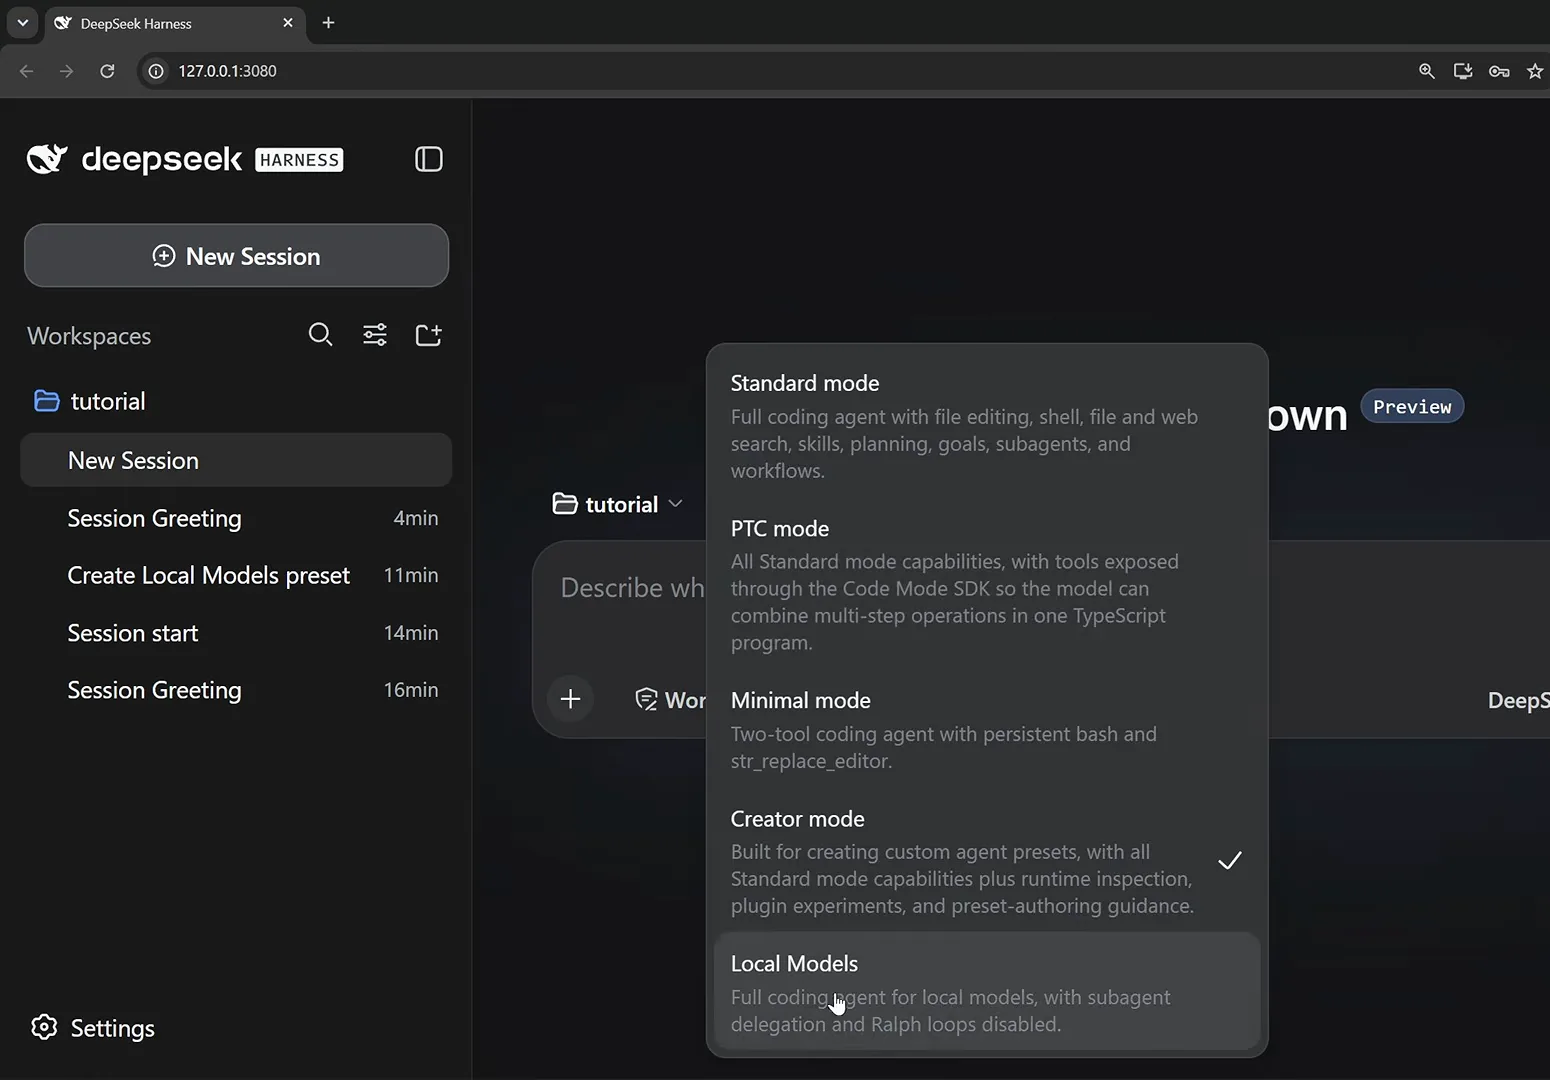Image resolution: width=1550 pixels, height=1080 pixels.
Task: Open Session Greeting from 16min ago
Action: 236,690
